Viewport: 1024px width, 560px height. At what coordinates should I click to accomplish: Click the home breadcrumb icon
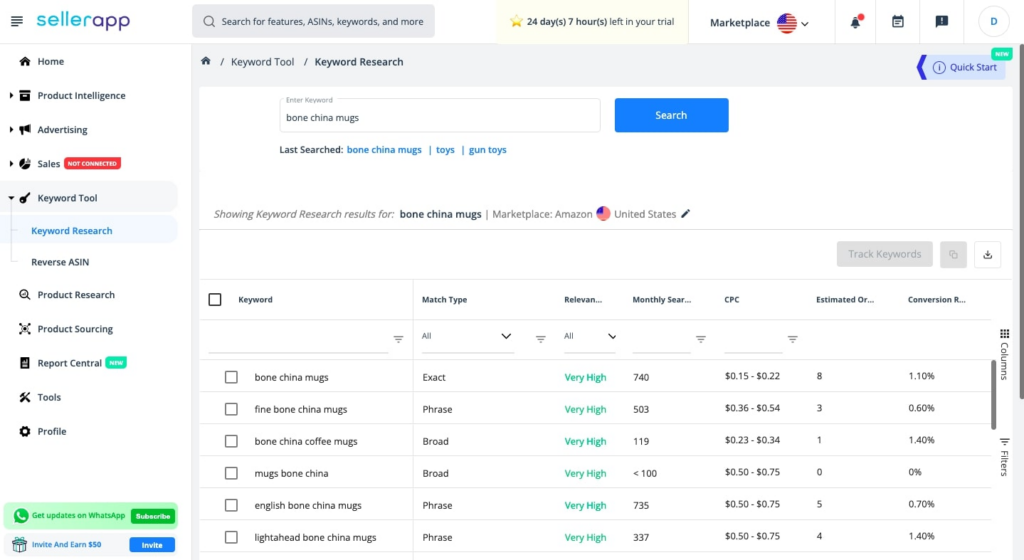coord(206,61)
